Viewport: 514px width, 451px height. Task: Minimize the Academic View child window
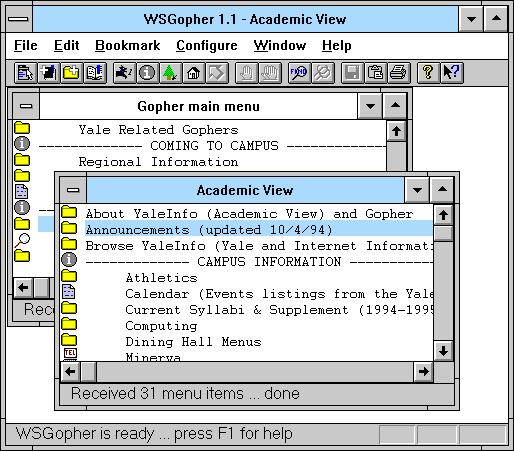coord(417,190)
